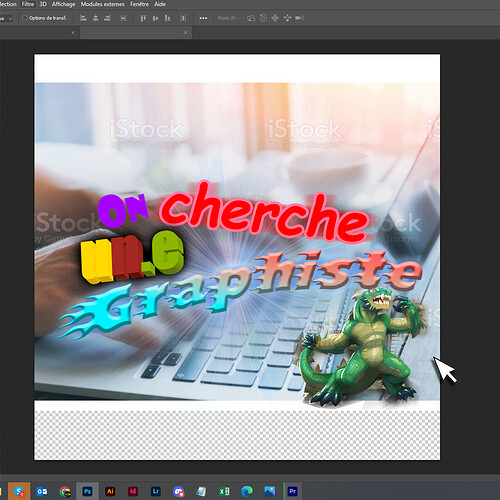
Task: Click the align horizontal centers icon
Action: pos(95,18)
